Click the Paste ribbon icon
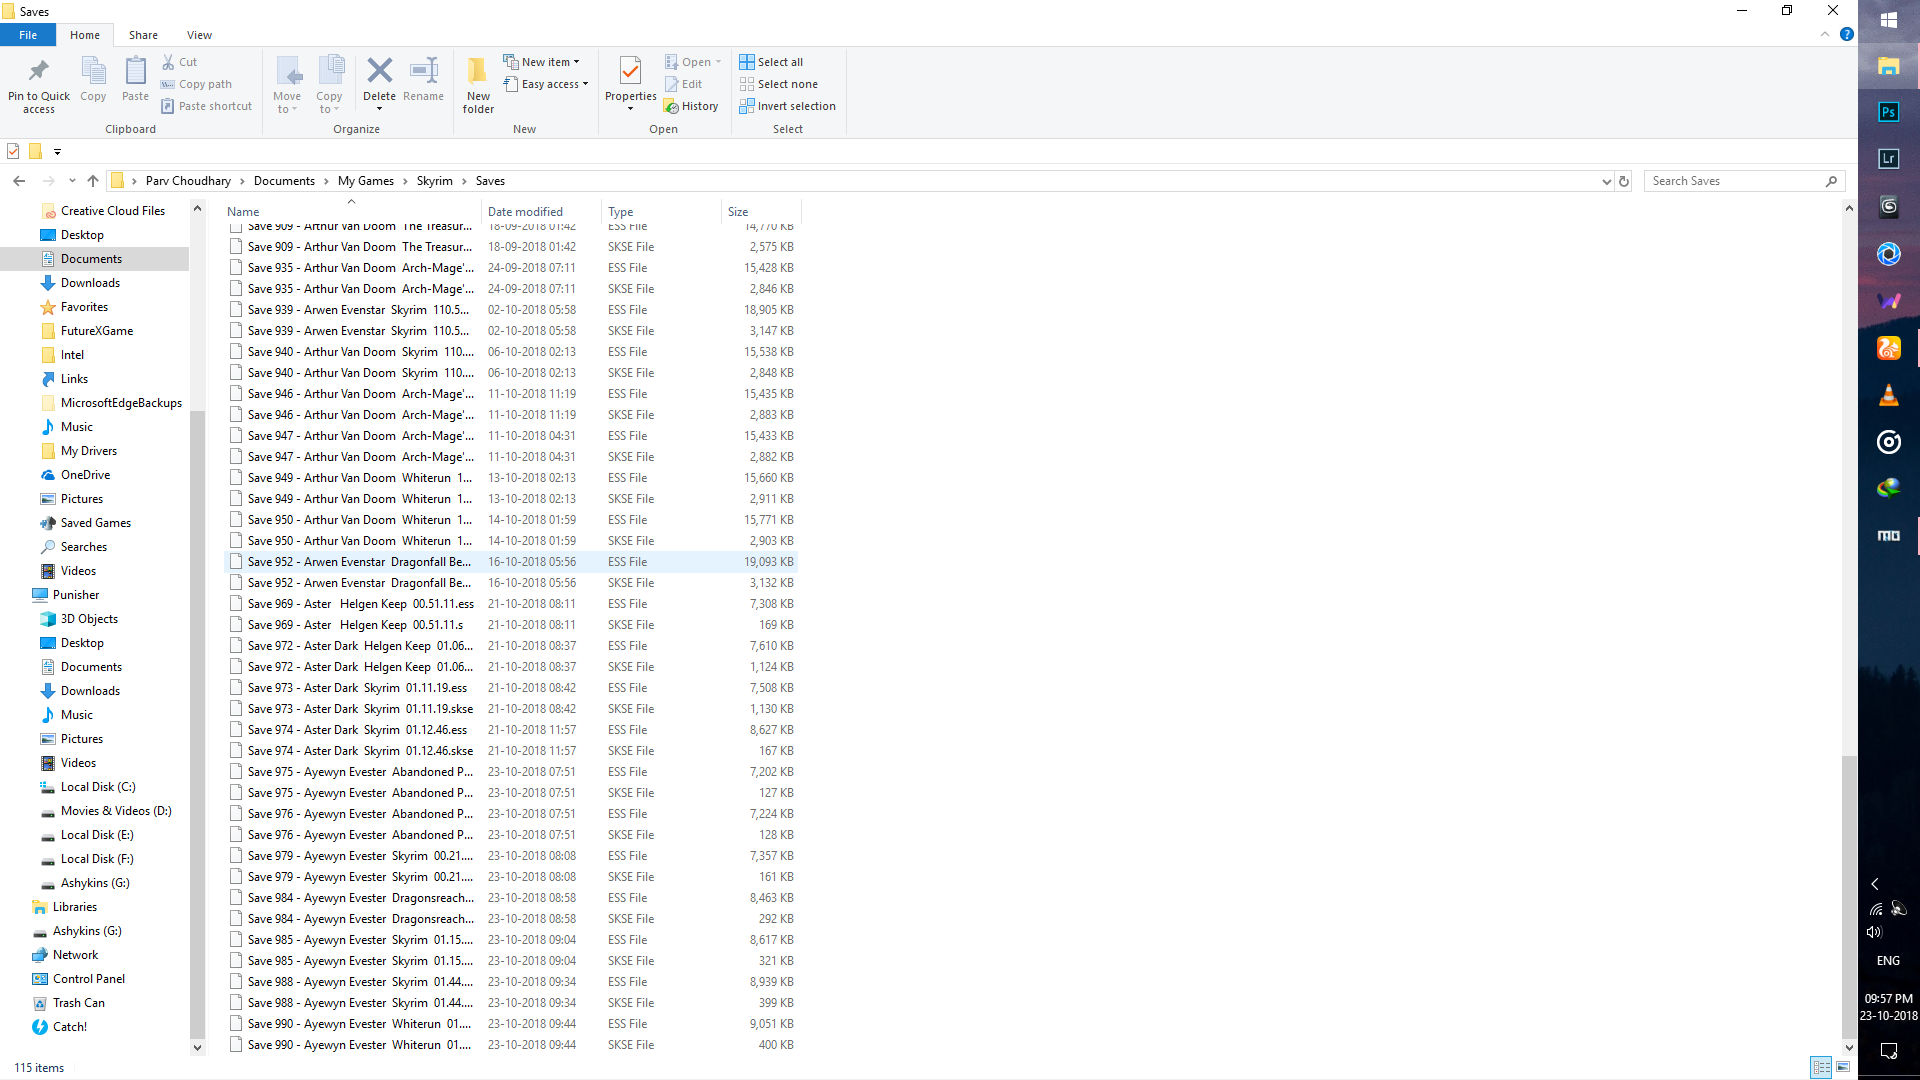The image size is (1920, 1080). [x=135, y=72]
